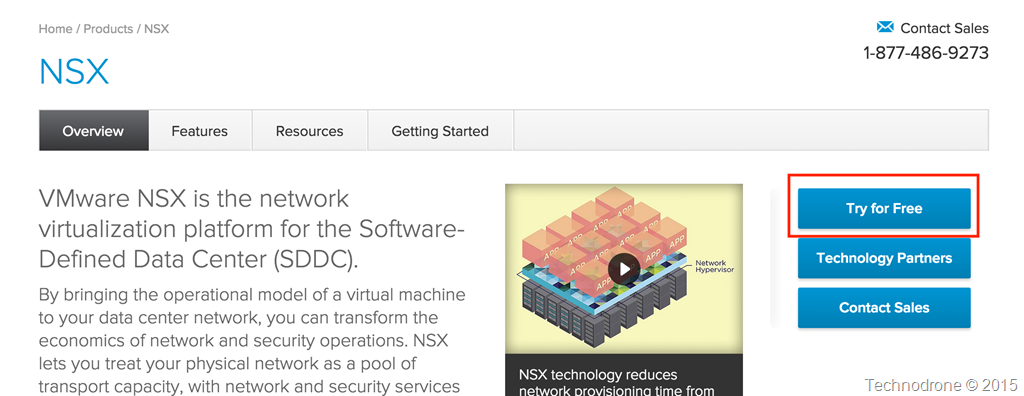Click the large NSX page title
This screenshot has width=1024, height=396.
point(74,72)
